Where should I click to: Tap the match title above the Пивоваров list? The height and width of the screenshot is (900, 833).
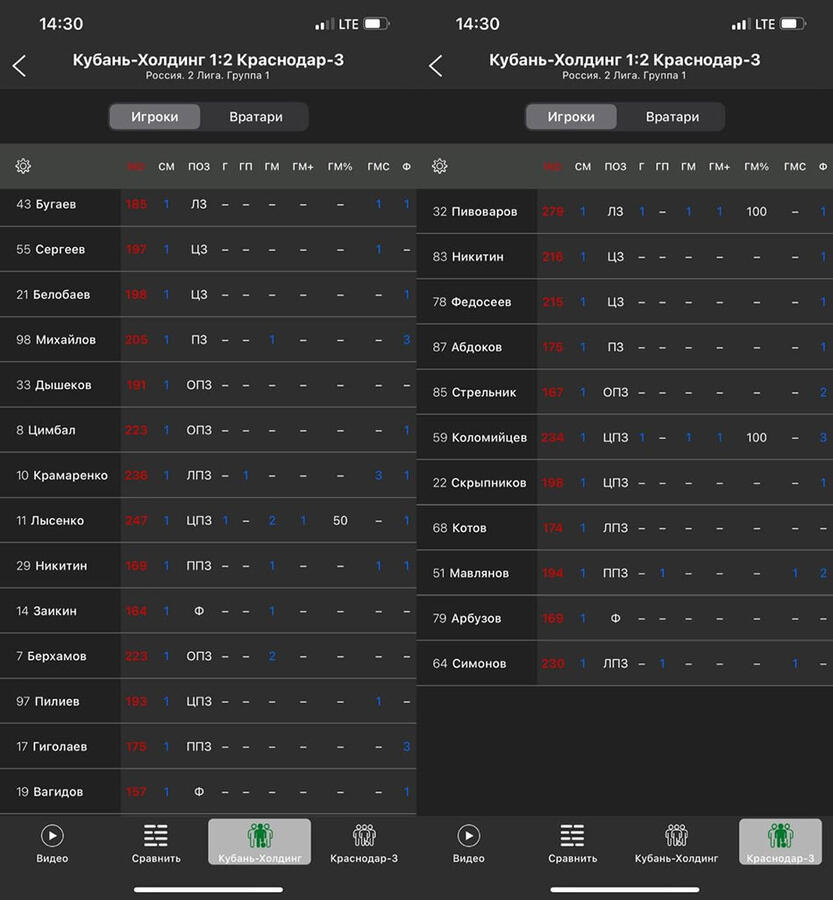625,60
